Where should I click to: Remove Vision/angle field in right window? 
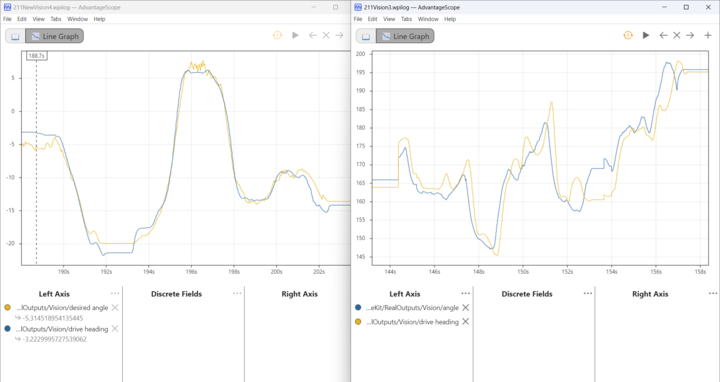point(466,308)
